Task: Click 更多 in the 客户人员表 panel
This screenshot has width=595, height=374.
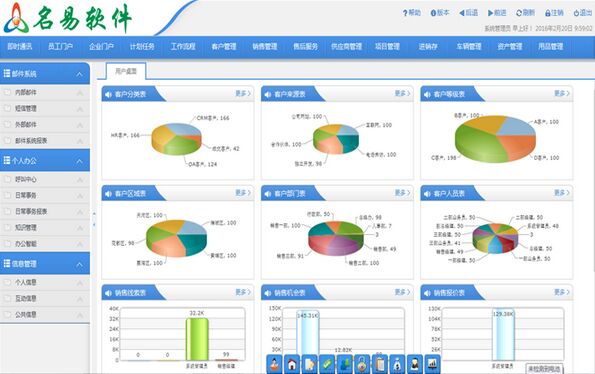Action: 562,193
